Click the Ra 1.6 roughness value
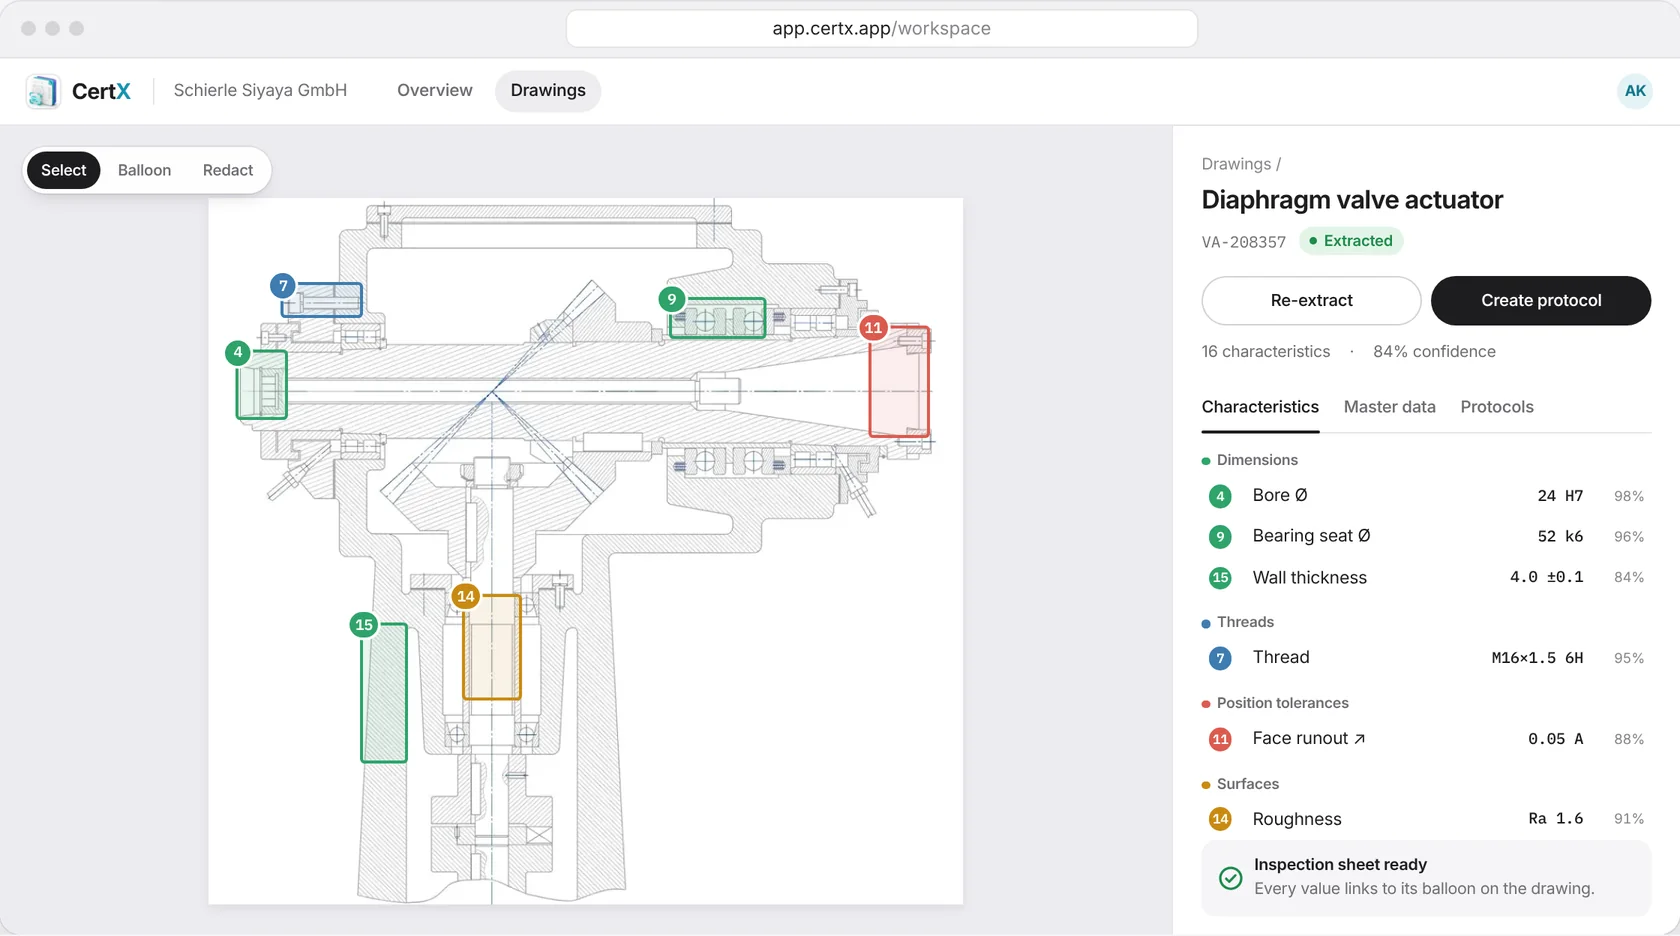 pyautogui.click(x=1556, y=819)
